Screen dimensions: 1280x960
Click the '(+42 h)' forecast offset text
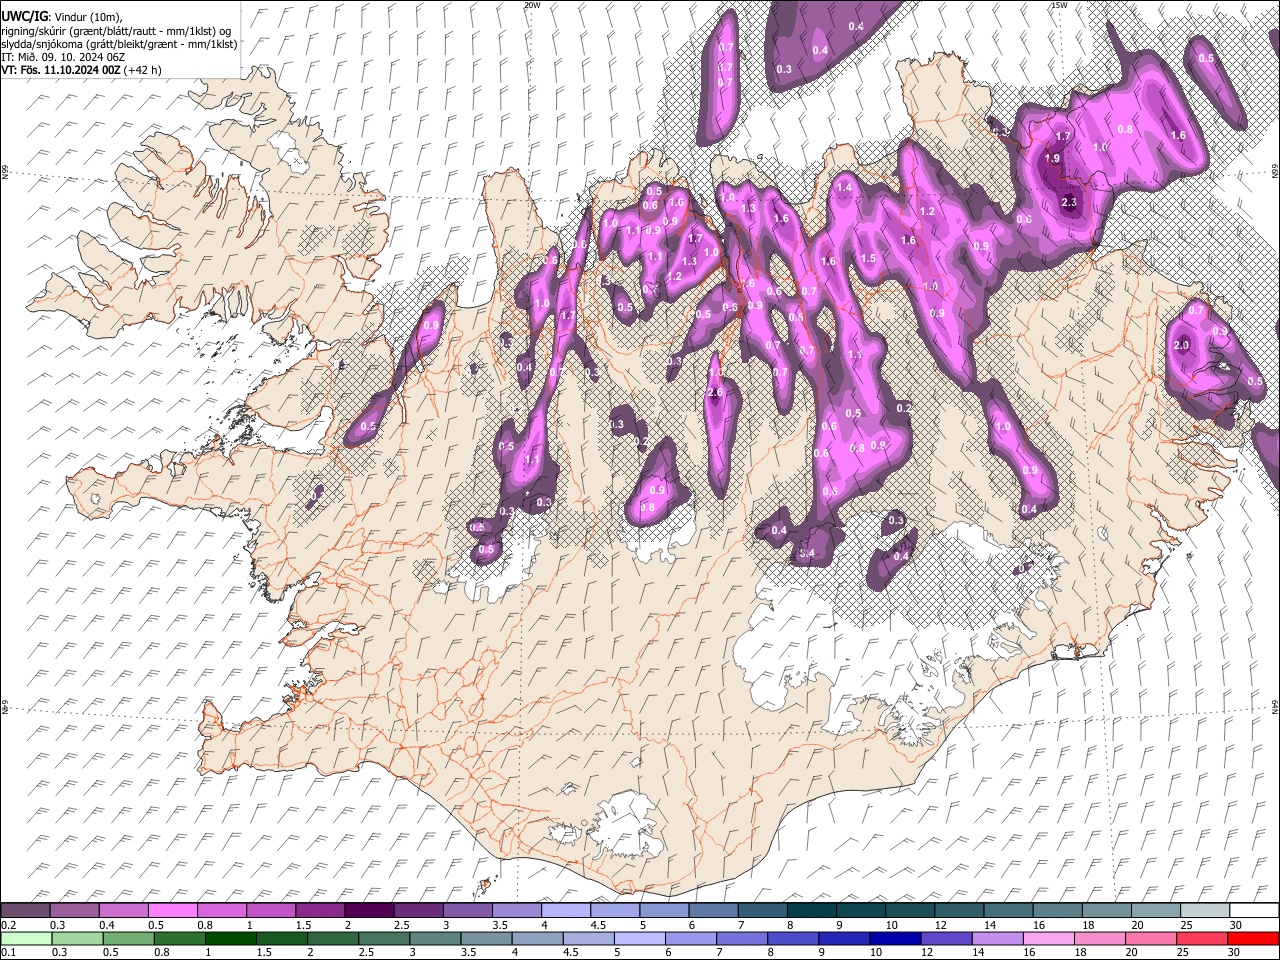[143, 70]
